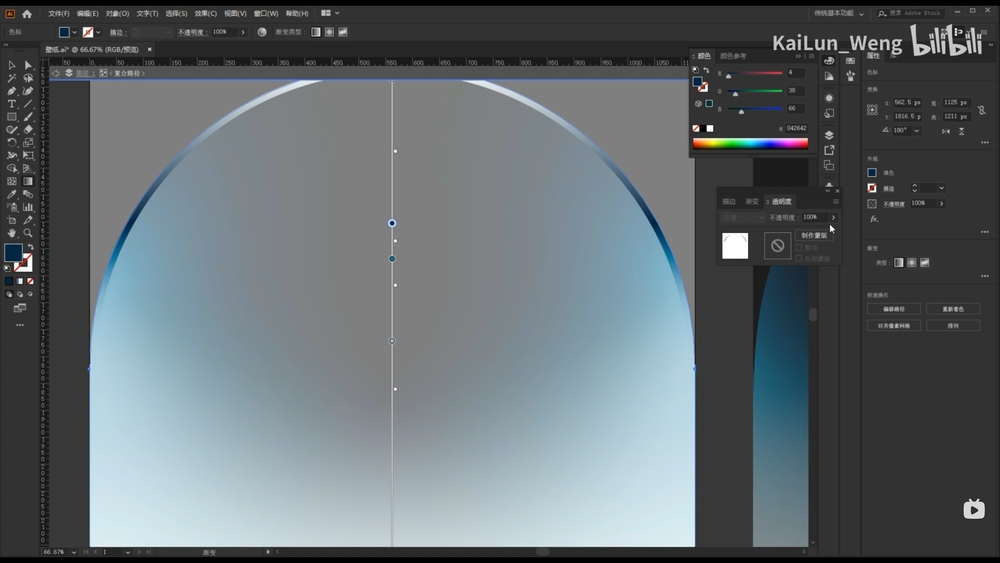Switch to the 颜色参考 tab
Image resolution: width=1000 pixels, height=563 pixels.
pos(733,56)
